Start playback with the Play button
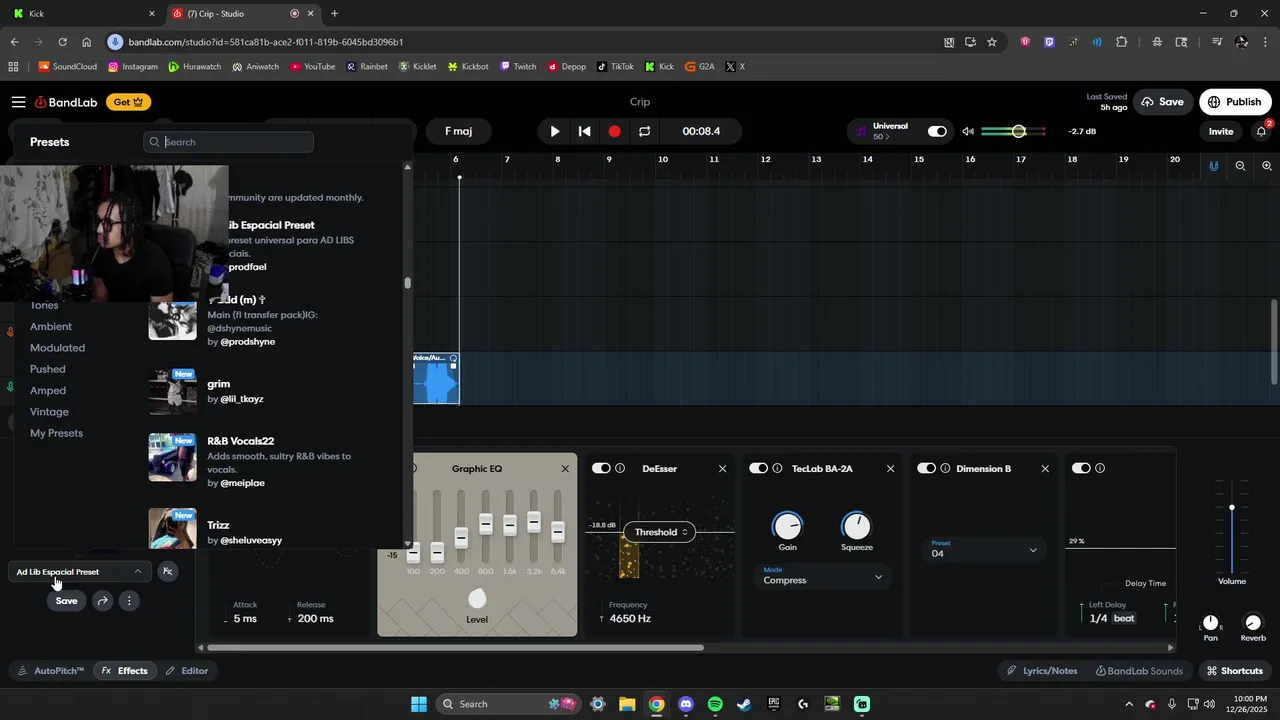The width and height of the screenshot is (1280, 720). pos(555,131)
